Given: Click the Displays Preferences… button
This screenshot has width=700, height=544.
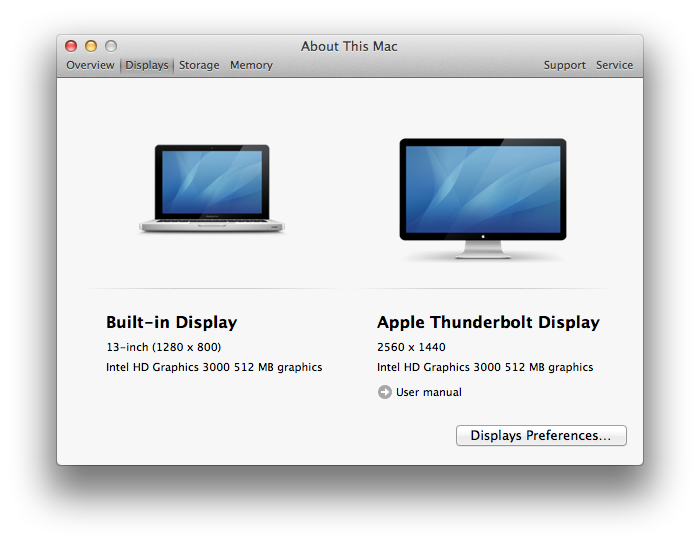Looking at the screenshot, I should (541, 435).
